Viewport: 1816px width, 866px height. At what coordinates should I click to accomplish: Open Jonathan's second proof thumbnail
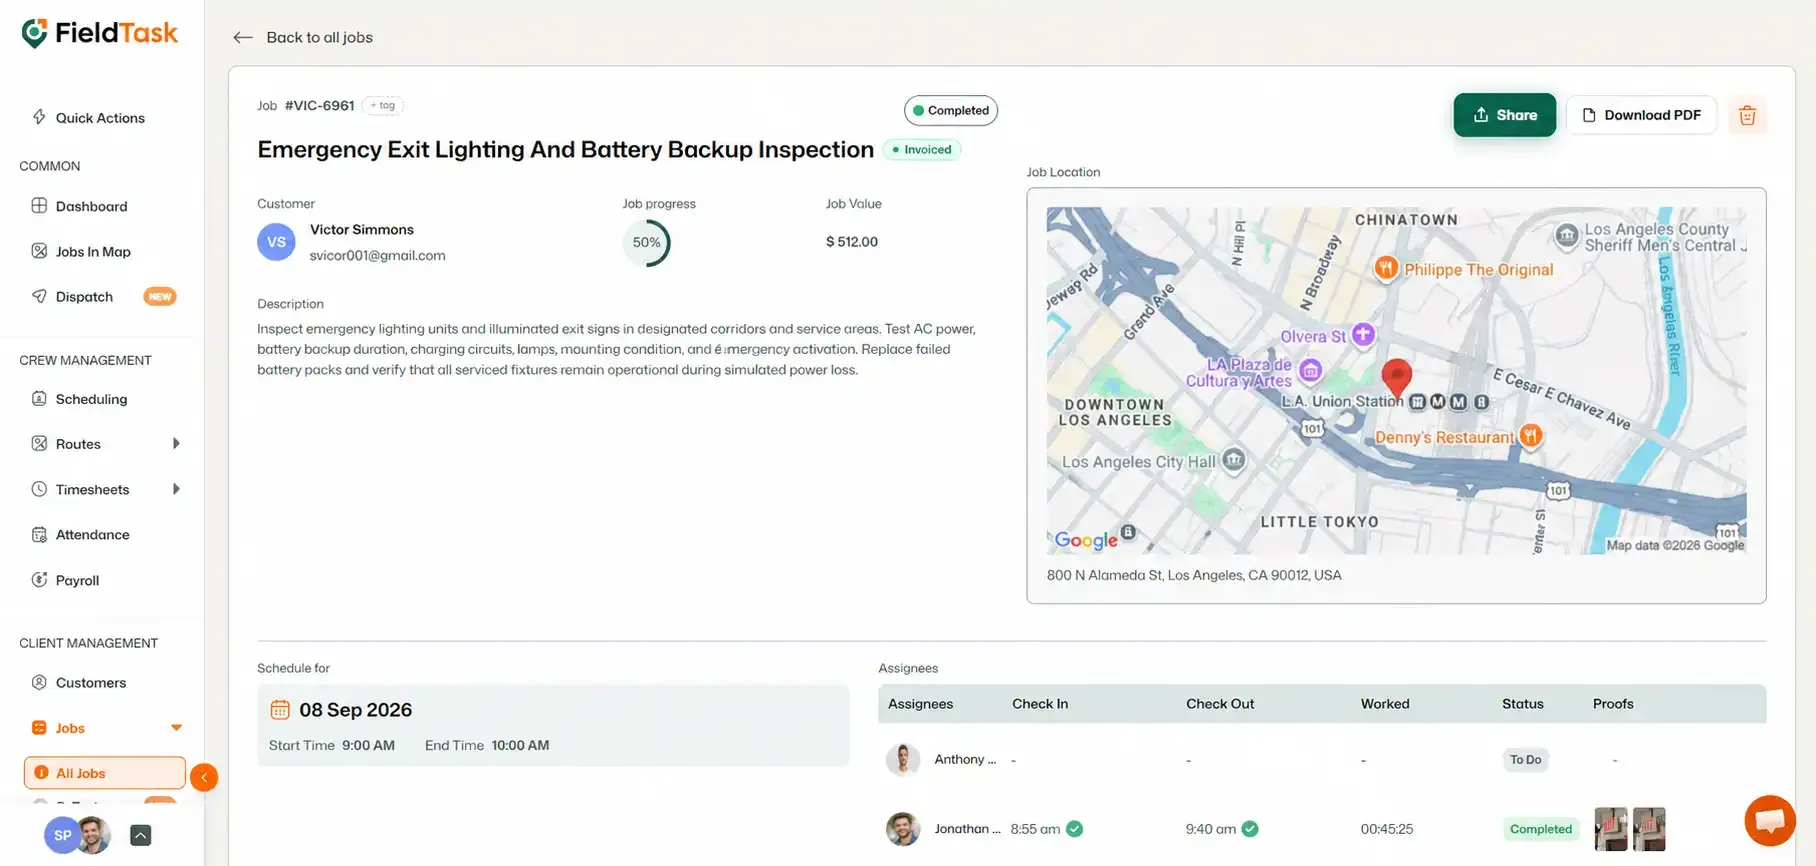(x=1649, y=829)
